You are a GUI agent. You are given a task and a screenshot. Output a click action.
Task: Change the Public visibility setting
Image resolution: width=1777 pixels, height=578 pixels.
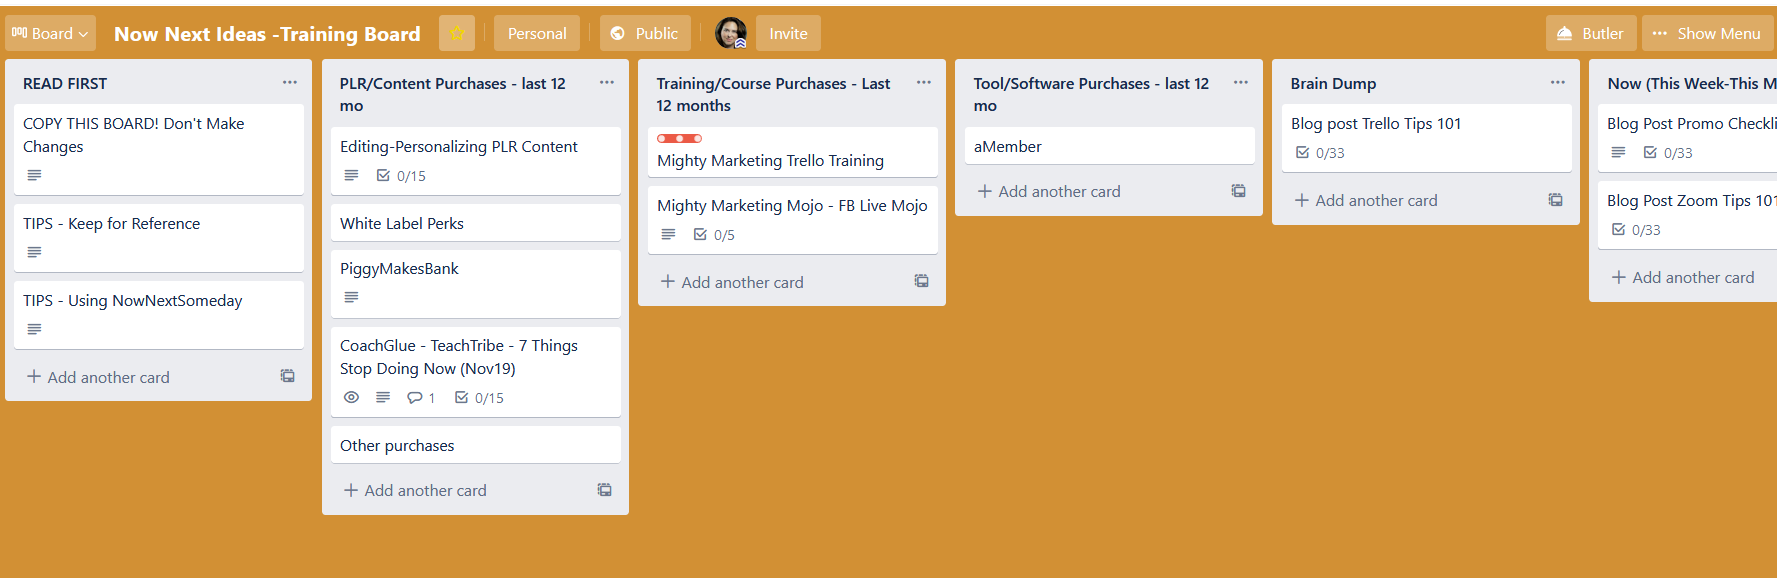click(x=645, y=33)
